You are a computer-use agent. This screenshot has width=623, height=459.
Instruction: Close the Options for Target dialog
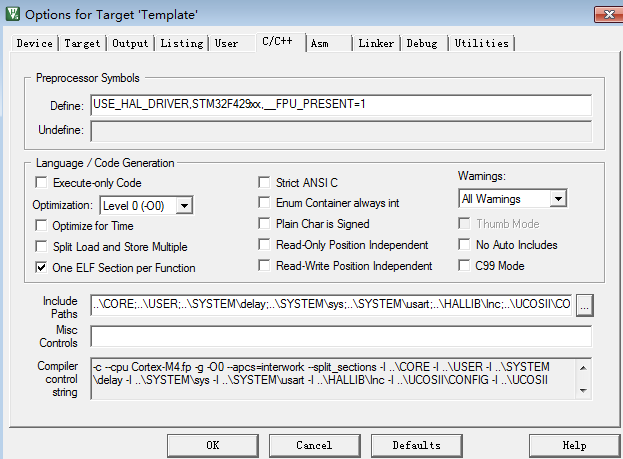pos(609,15)
